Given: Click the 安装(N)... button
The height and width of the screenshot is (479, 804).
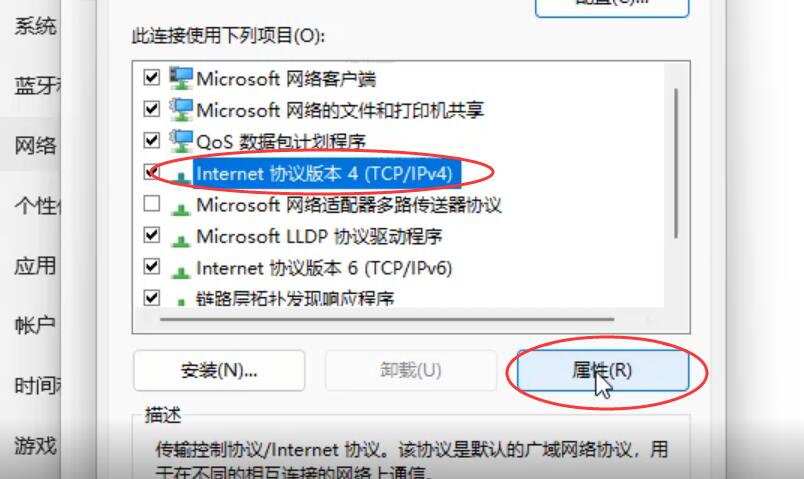Looking at the screenshot, I should (x=219, y=370).
